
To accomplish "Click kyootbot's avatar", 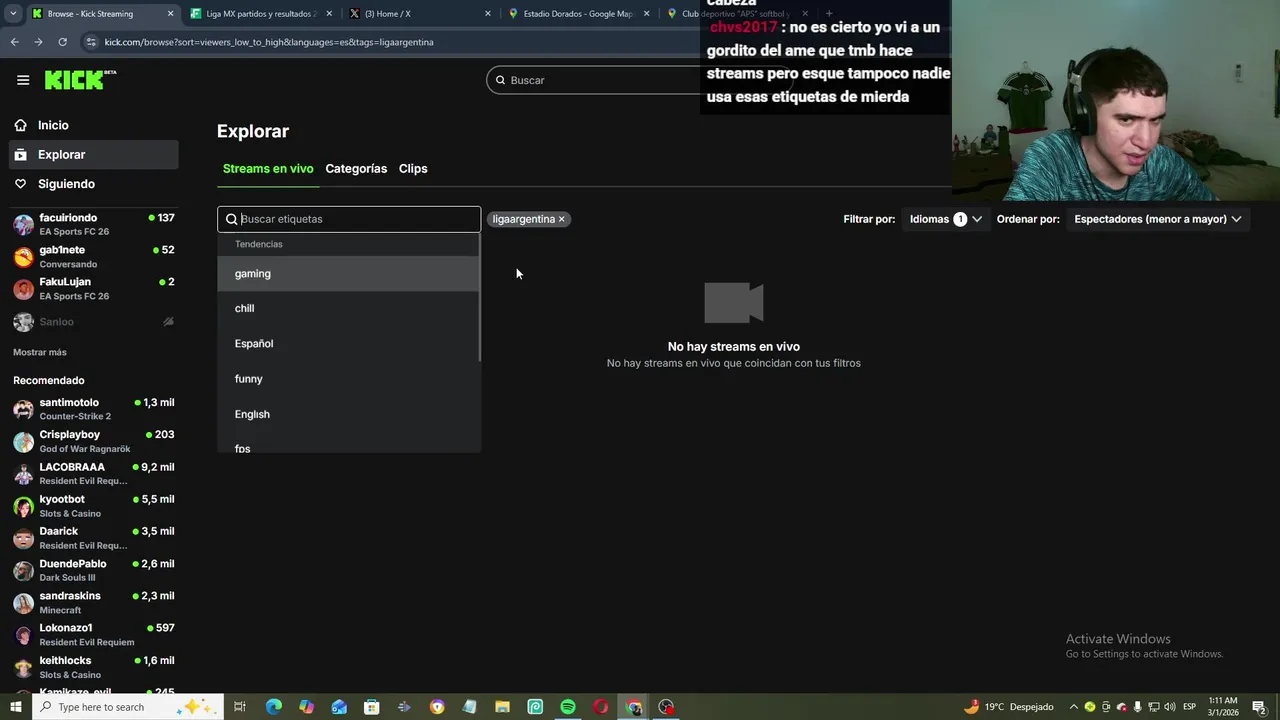I will [x=23, y=506].
